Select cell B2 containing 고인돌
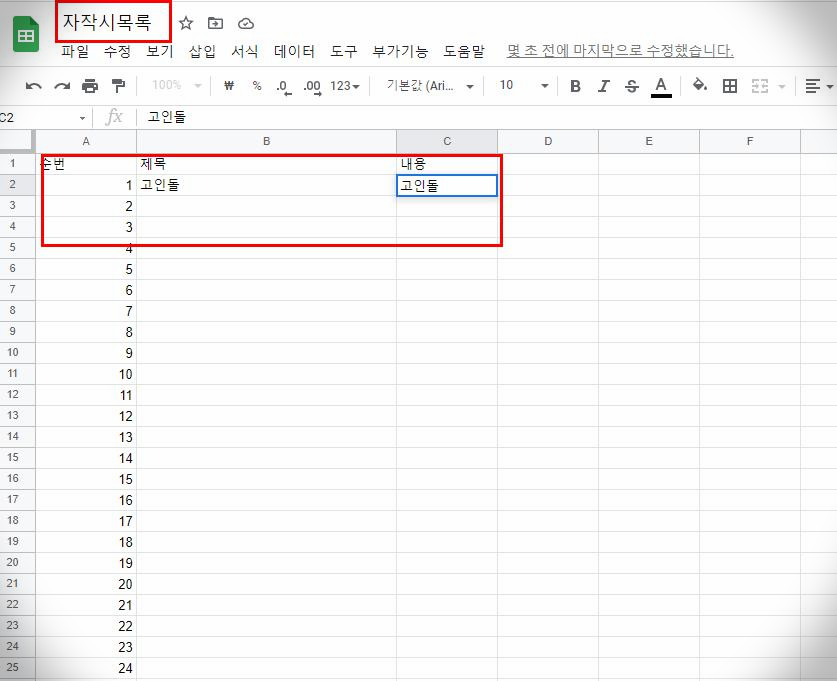The image size is (837, 681). [x=266, y=185]
